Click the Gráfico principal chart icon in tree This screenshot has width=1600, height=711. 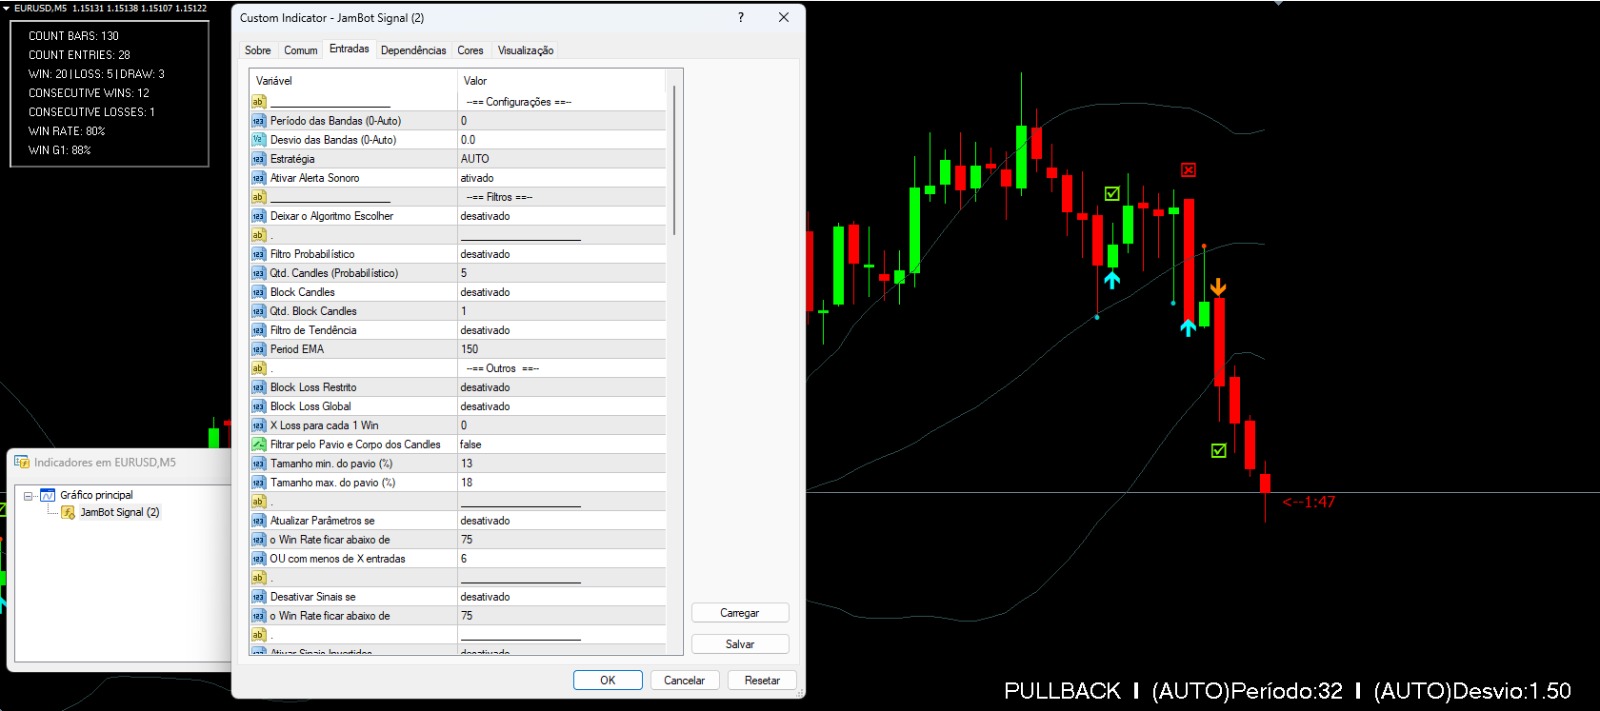click(47, 495)
